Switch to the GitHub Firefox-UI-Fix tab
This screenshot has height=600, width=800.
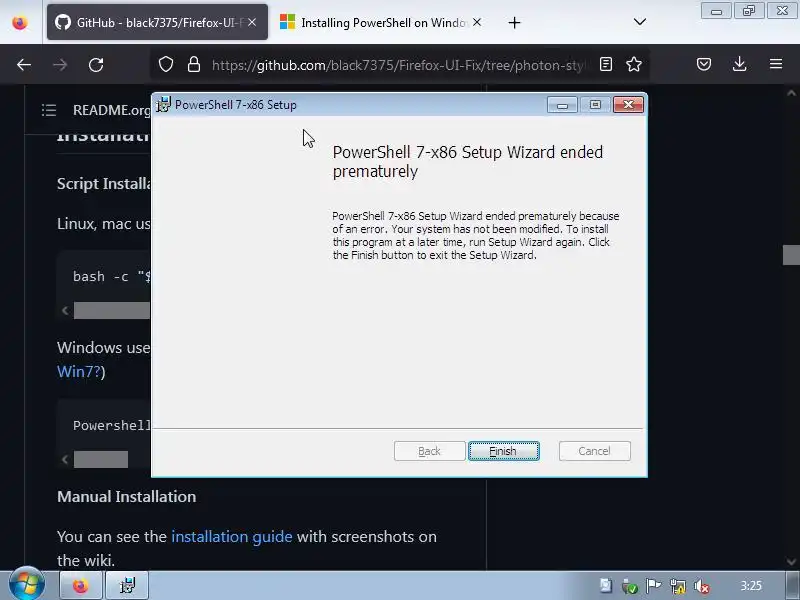(157, 22)
